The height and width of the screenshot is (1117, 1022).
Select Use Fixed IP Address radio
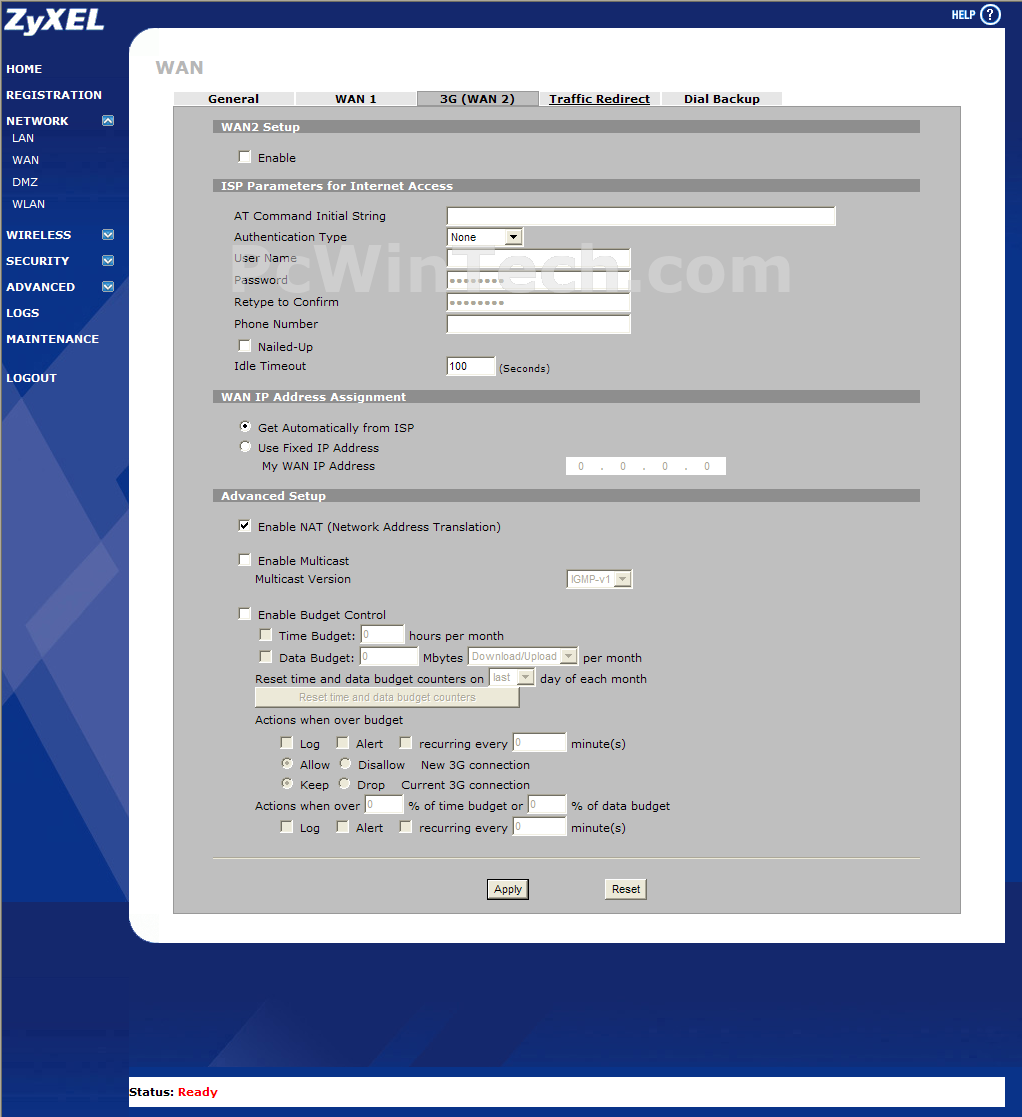point(246,447)
